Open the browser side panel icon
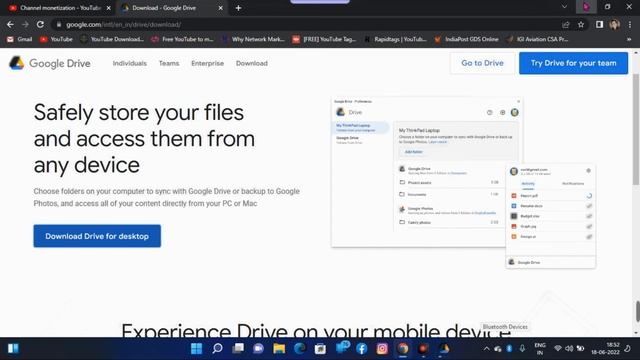 [599, 24]
